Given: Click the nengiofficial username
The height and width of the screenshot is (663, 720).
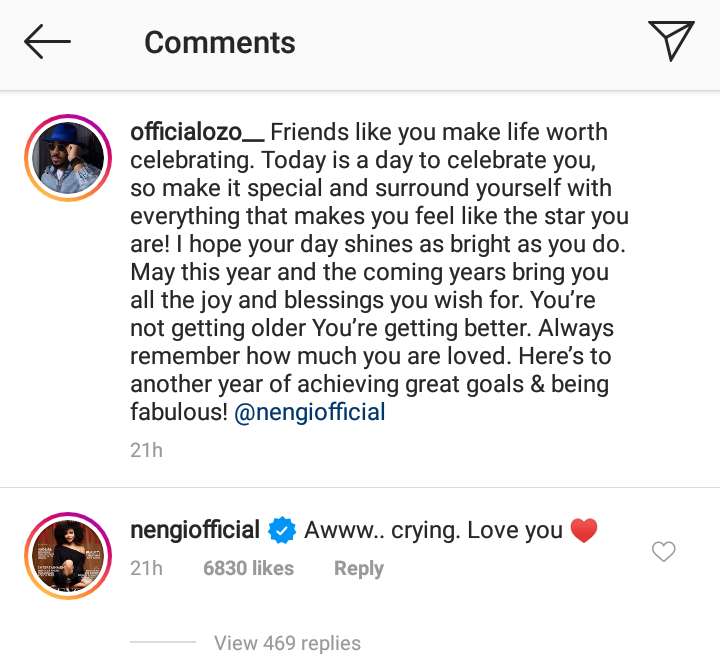Looking at the screenshot, I should 195,530.
